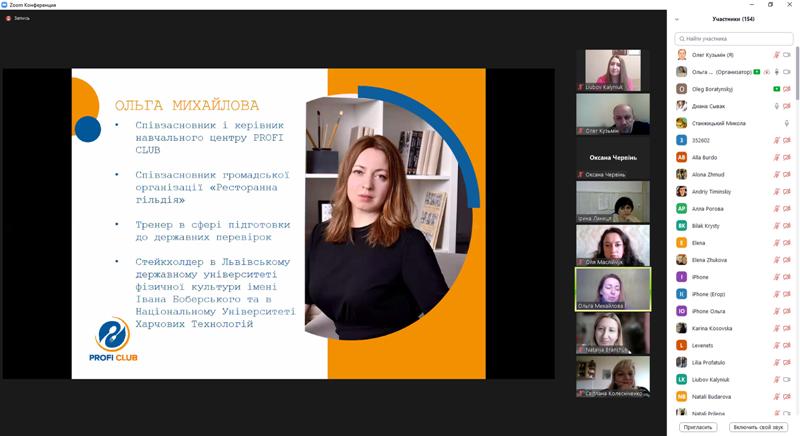
Task: Click the Пригласить button
Action: pos(698,427)
